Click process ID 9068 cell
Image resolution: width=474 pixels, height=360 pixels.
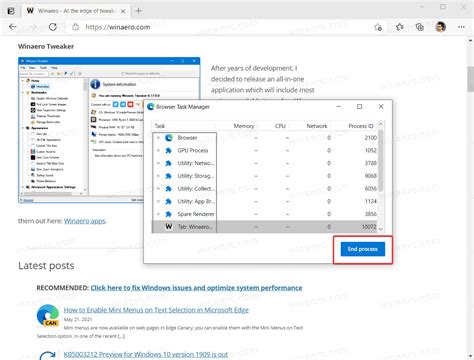370,176
